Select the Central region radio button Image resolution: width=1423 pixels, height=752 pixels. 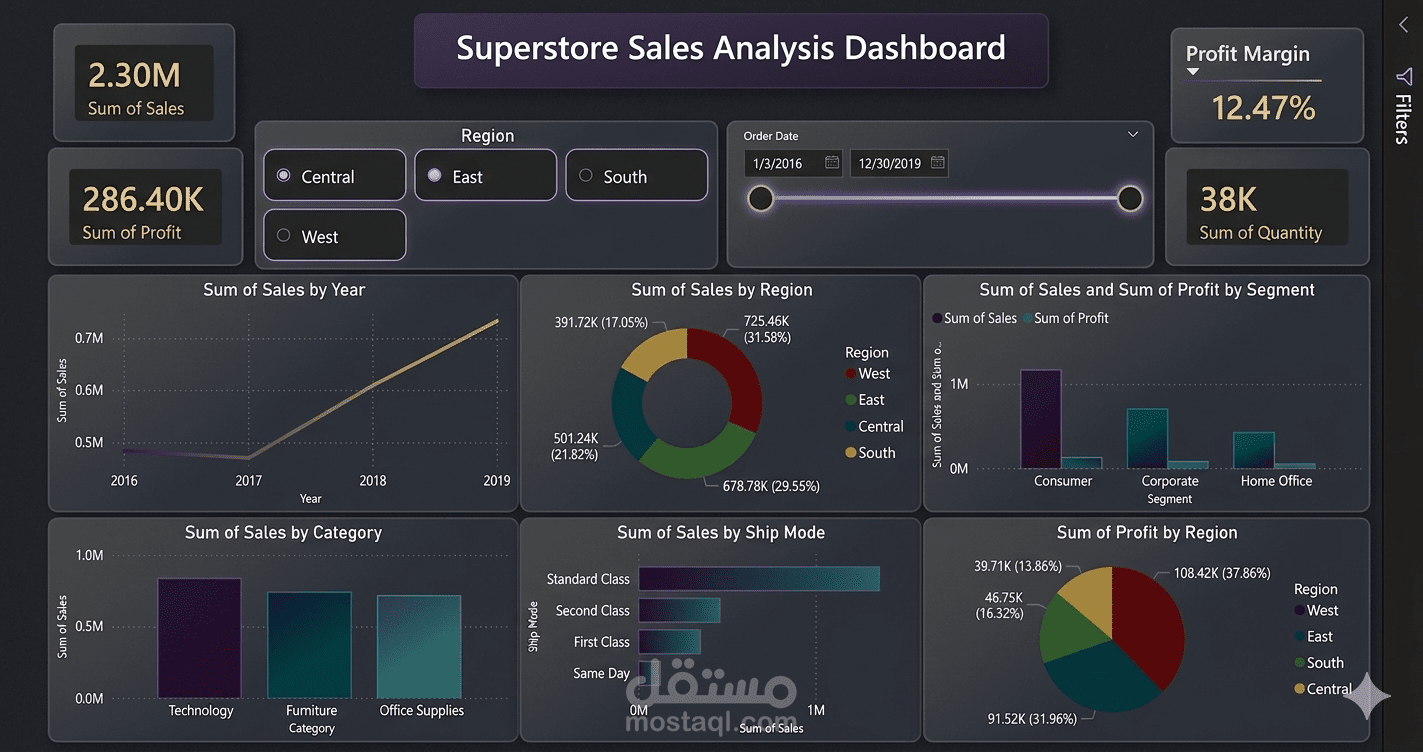(x=283, y=176)
